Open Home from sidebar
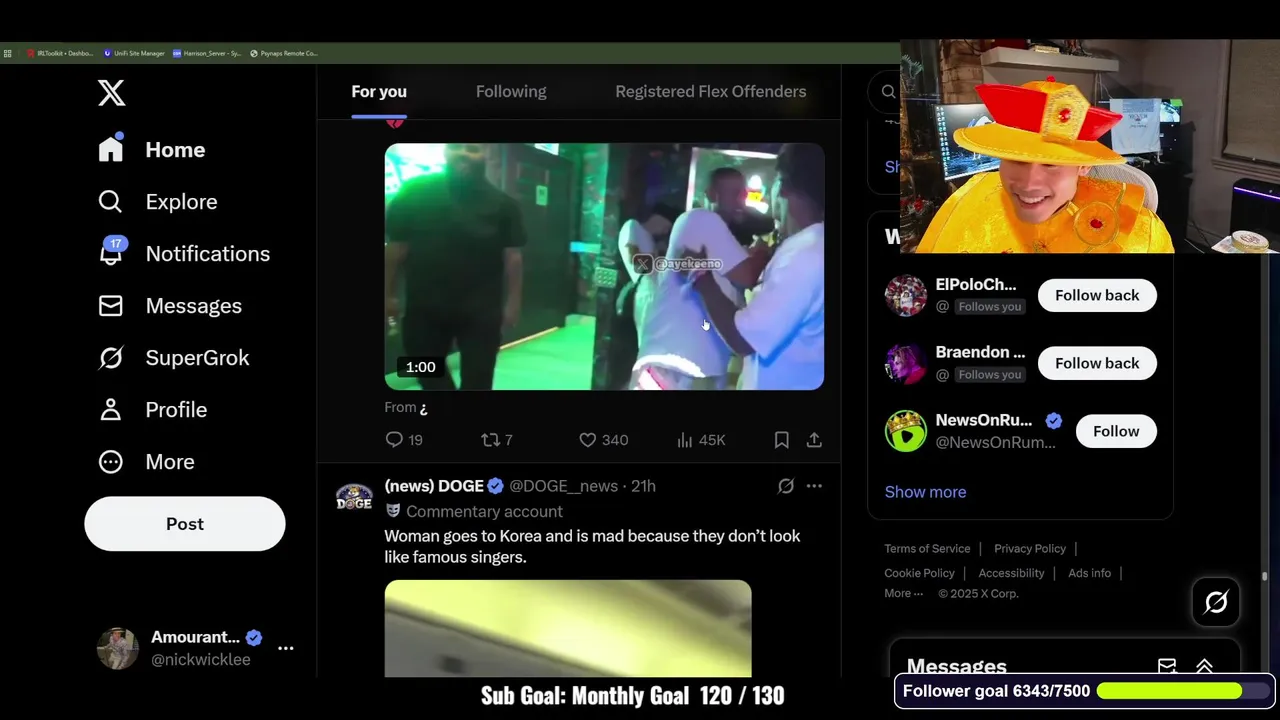 pos(152,149)
